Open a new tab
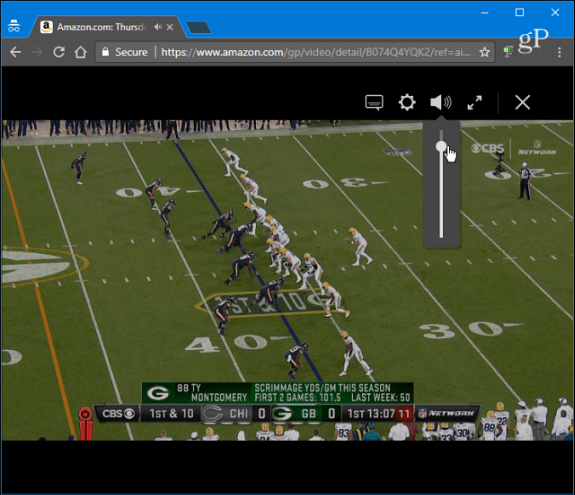 (198, 28)
